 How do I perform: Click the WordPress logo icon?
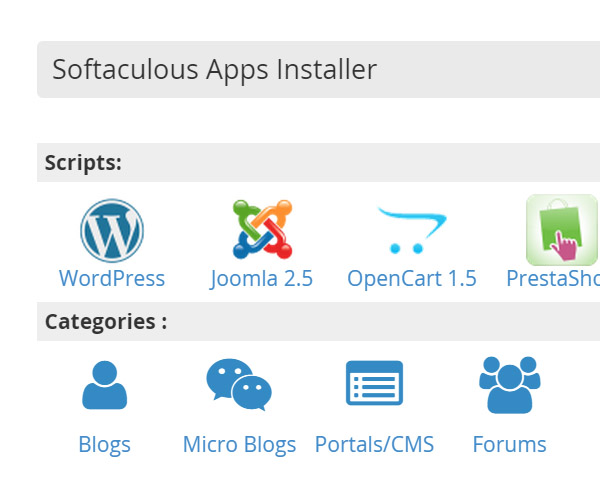112,231
